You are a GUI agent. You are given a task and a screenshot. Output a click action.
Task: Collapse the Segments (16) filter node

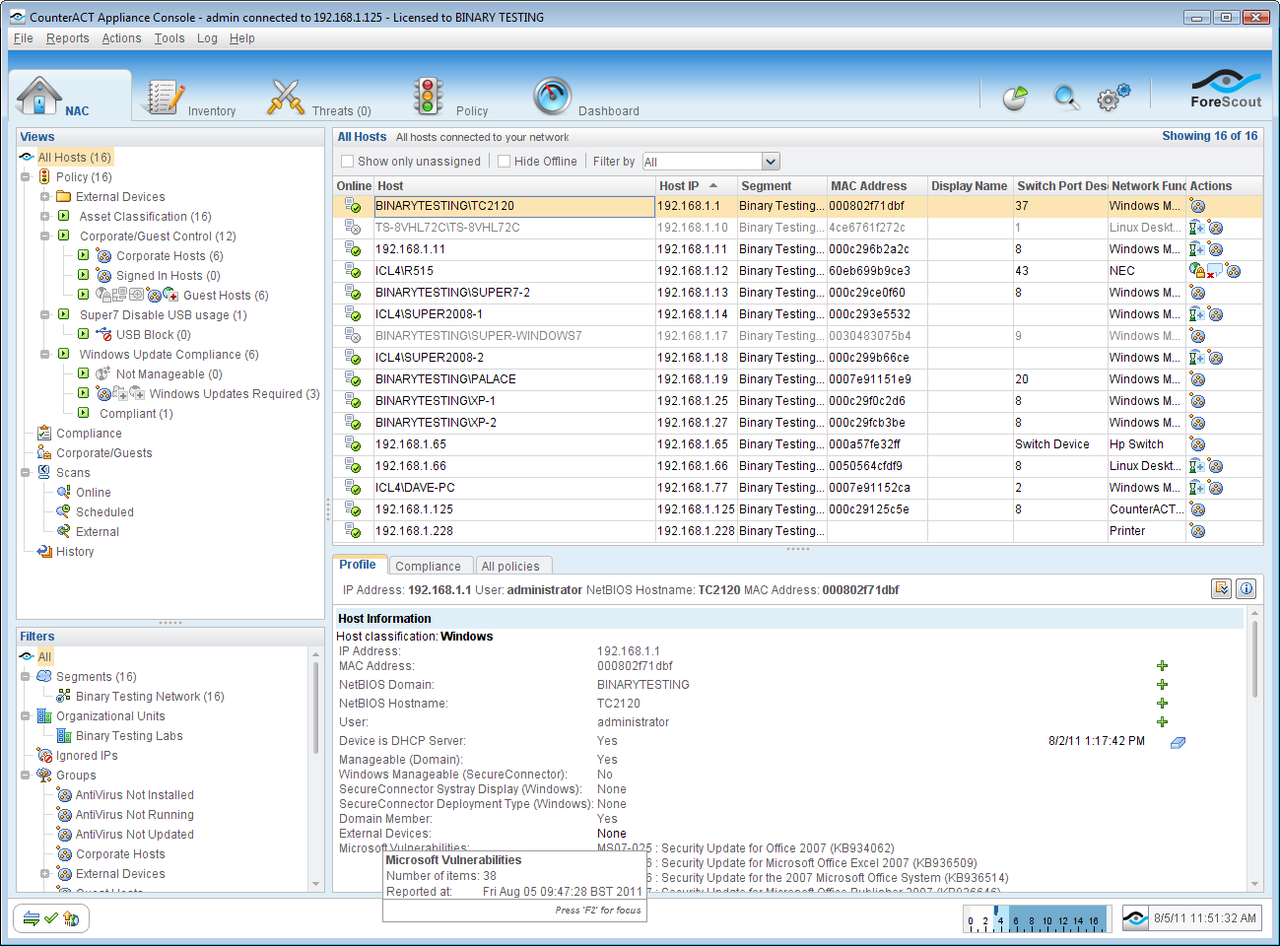pos(25,676)
